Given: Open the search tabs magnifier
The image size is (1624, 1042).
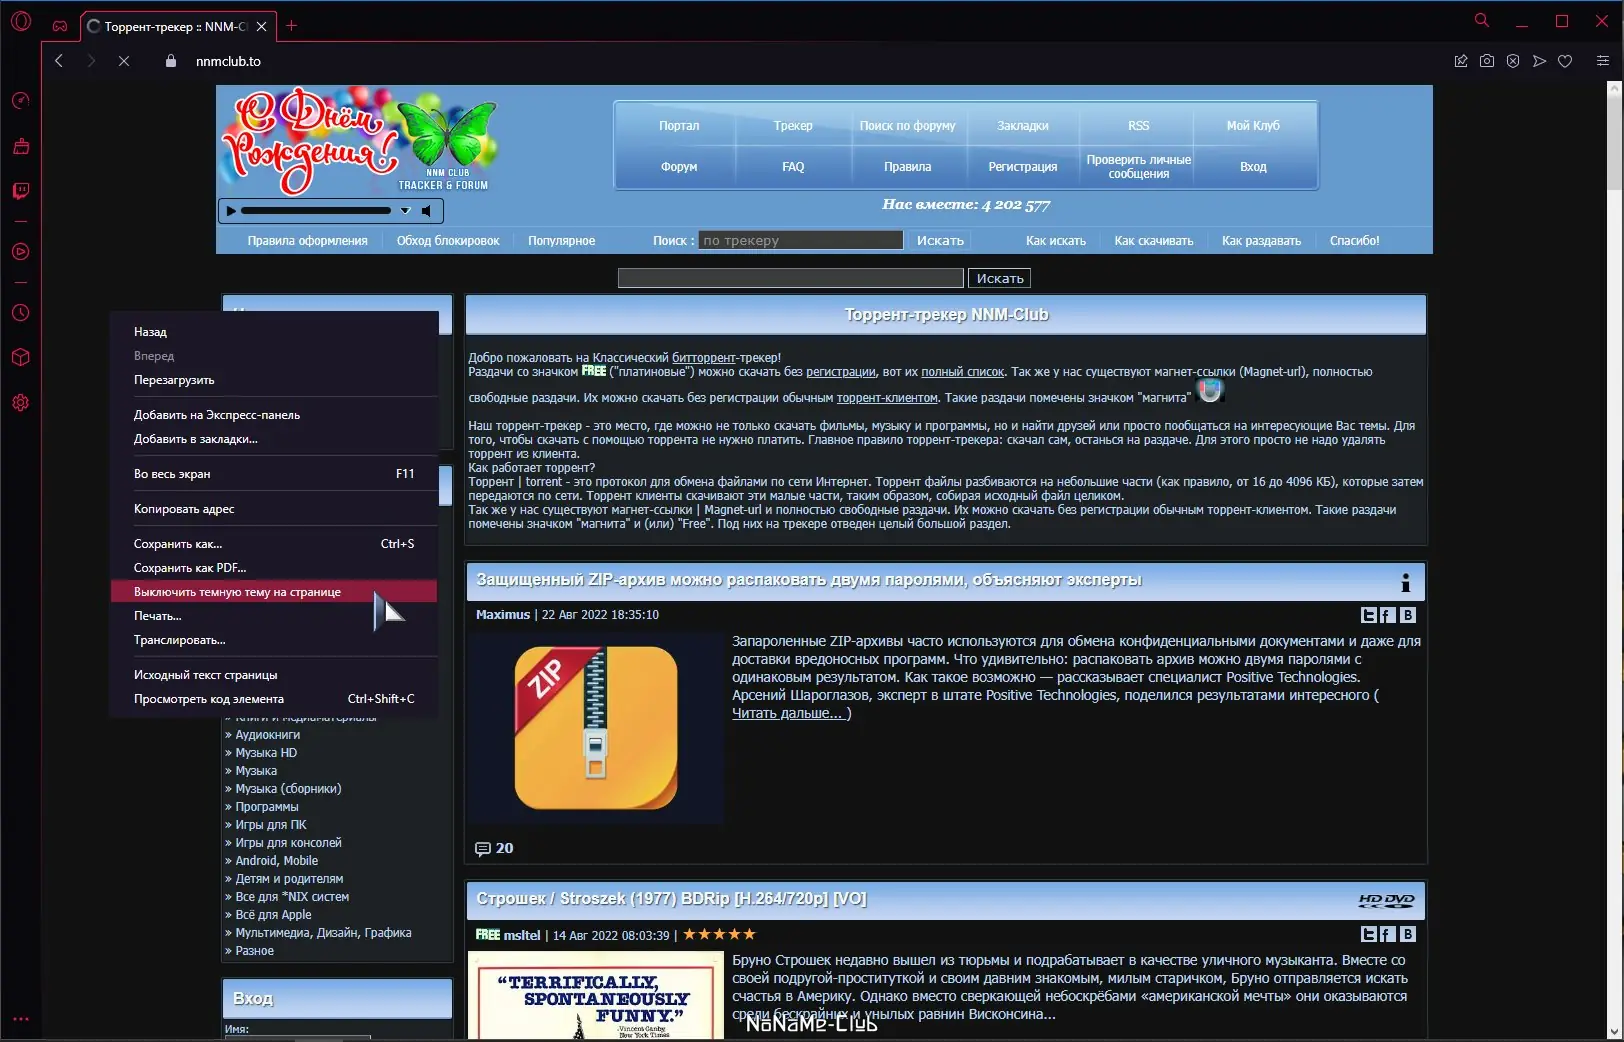Looking at the screenshot, I should click(1482, 20).
